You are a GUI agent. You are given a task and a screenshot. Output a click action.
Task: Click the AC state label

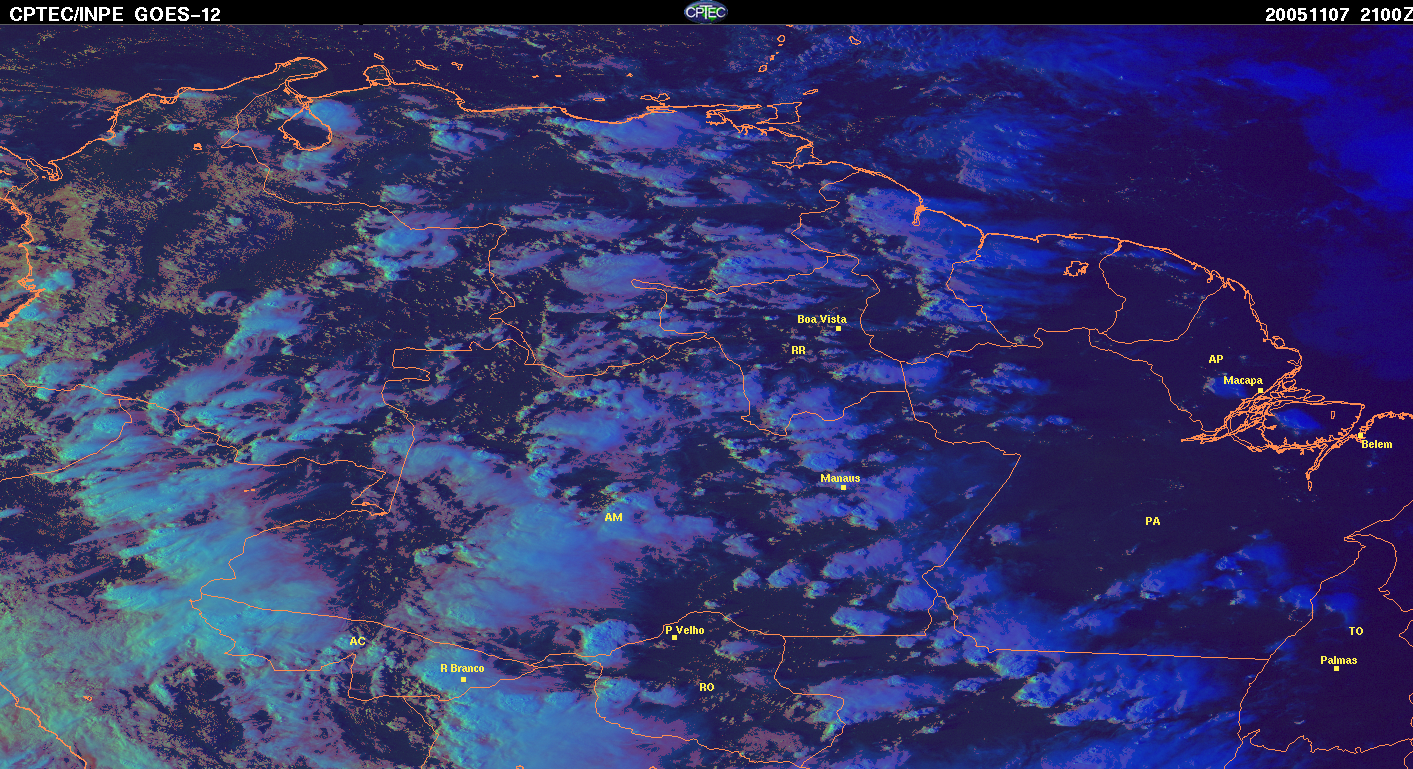[x=357, y=641]
